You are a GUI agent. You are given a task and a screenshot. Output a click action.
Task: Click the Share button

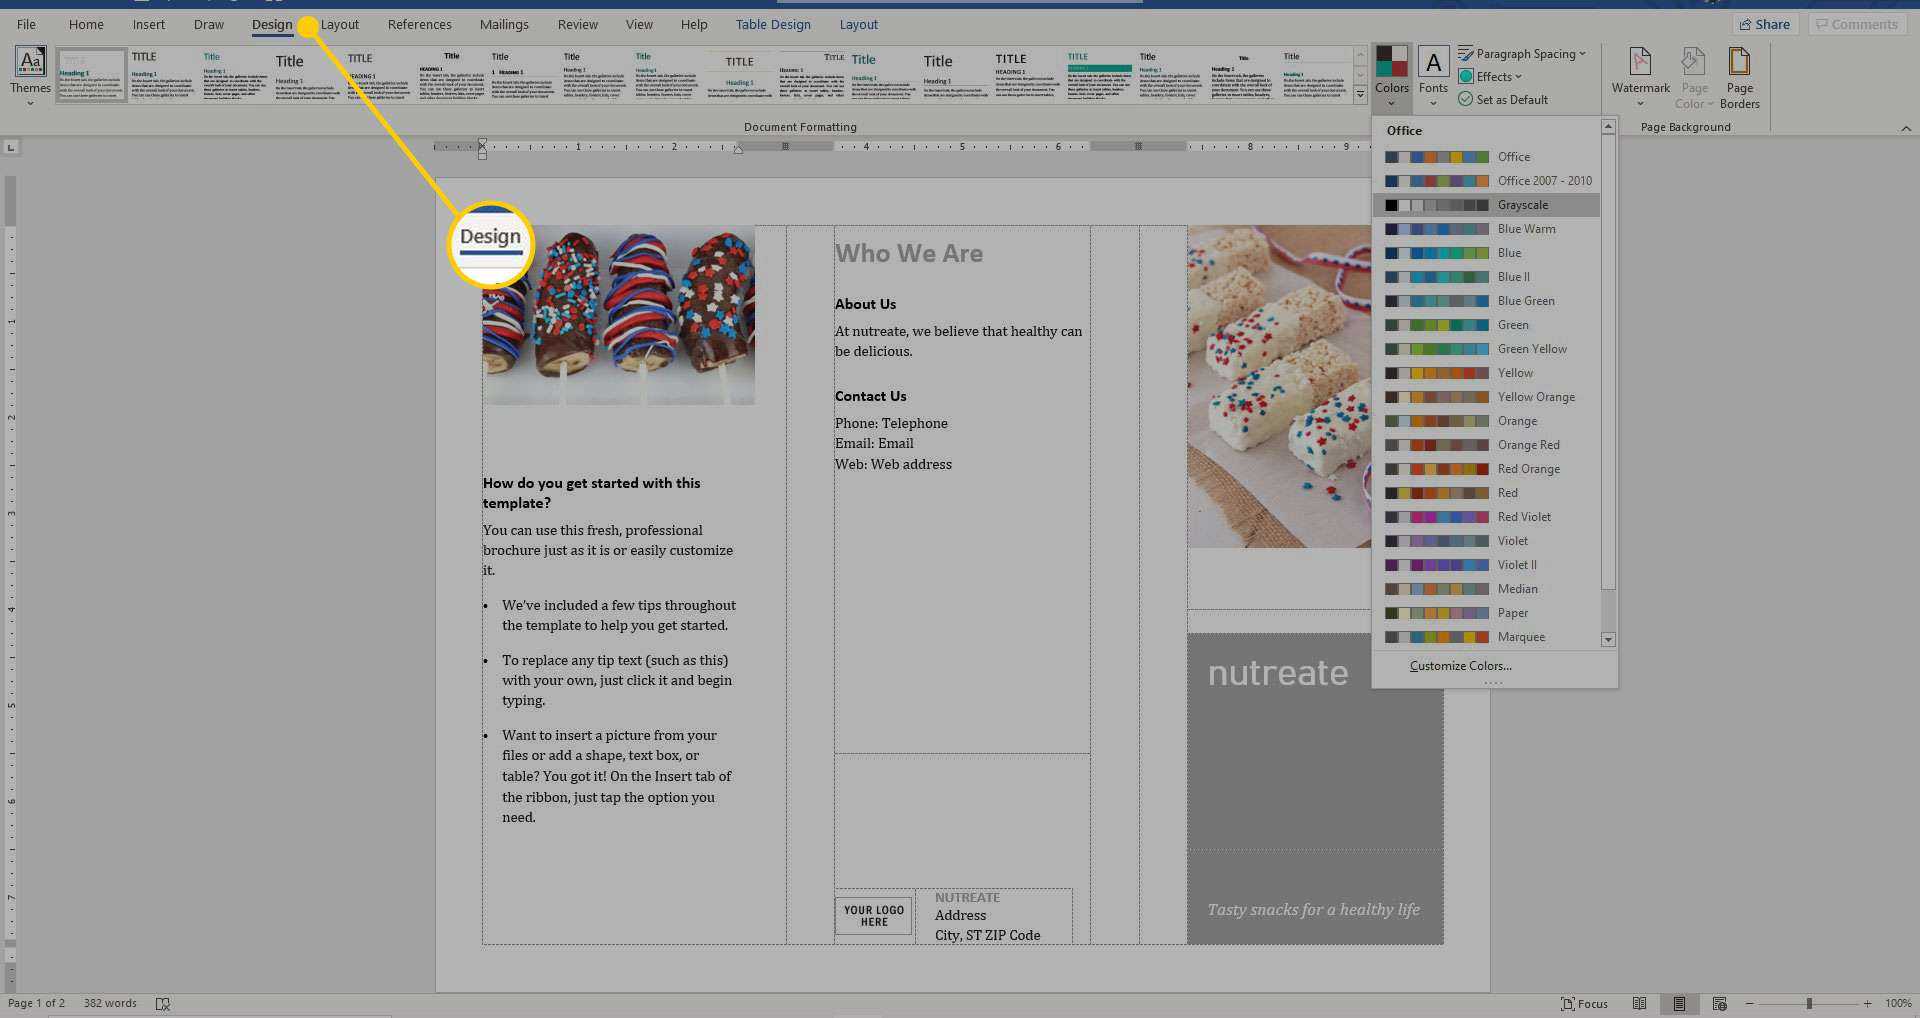(1764, 24)
